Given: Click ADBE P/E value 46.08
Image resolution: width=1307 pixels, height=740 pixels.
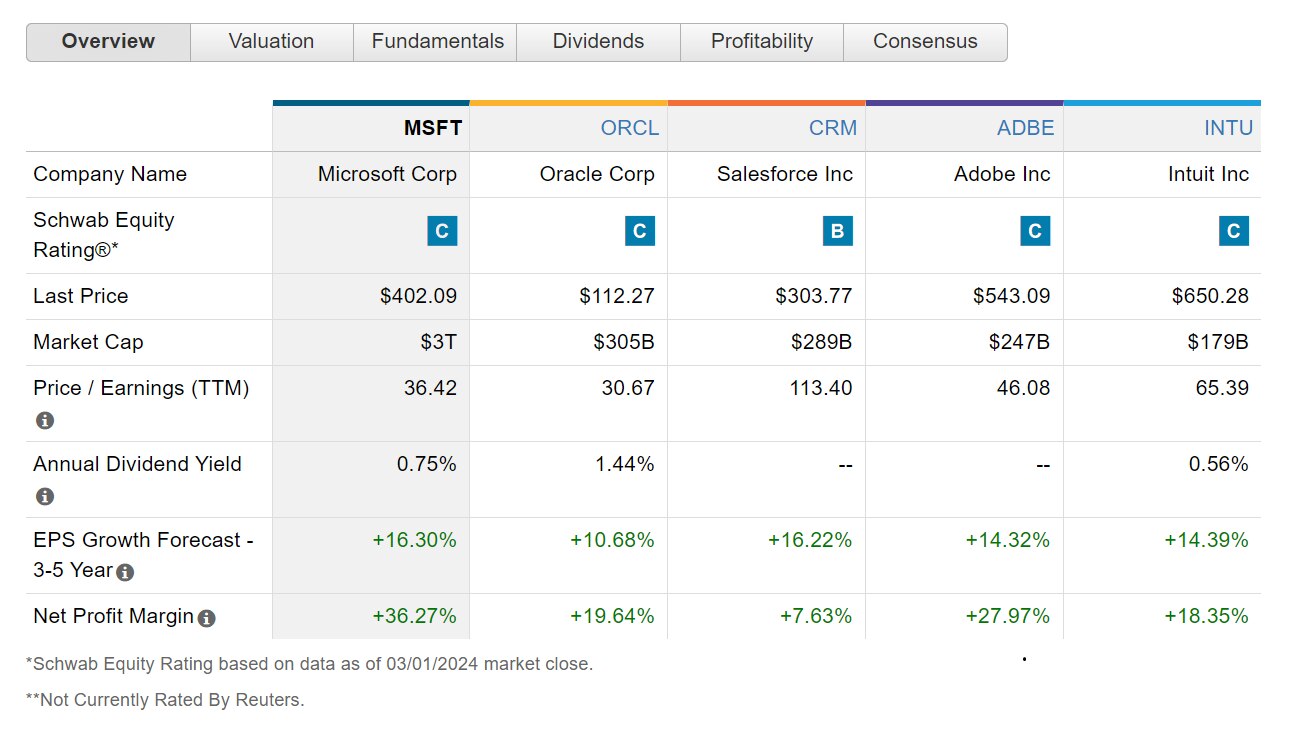Looking at the screenshot, I should tap(1024, 388).
